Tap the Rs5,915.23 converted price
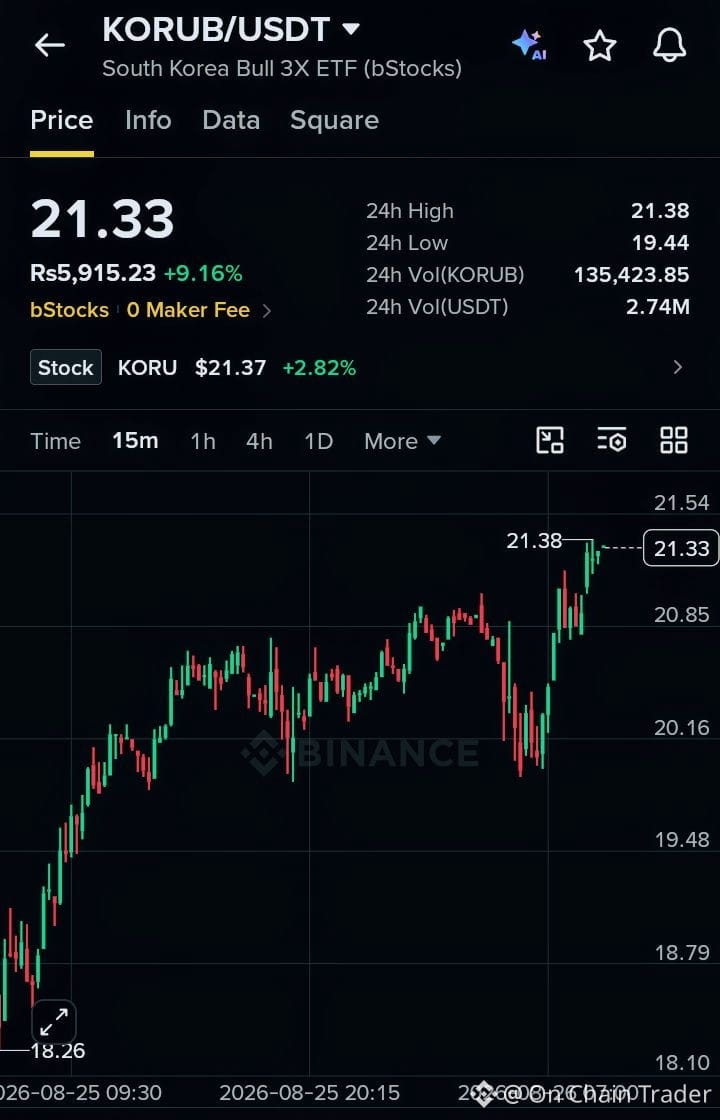Viewport: 720px width, 1120px height. (93, 273)
